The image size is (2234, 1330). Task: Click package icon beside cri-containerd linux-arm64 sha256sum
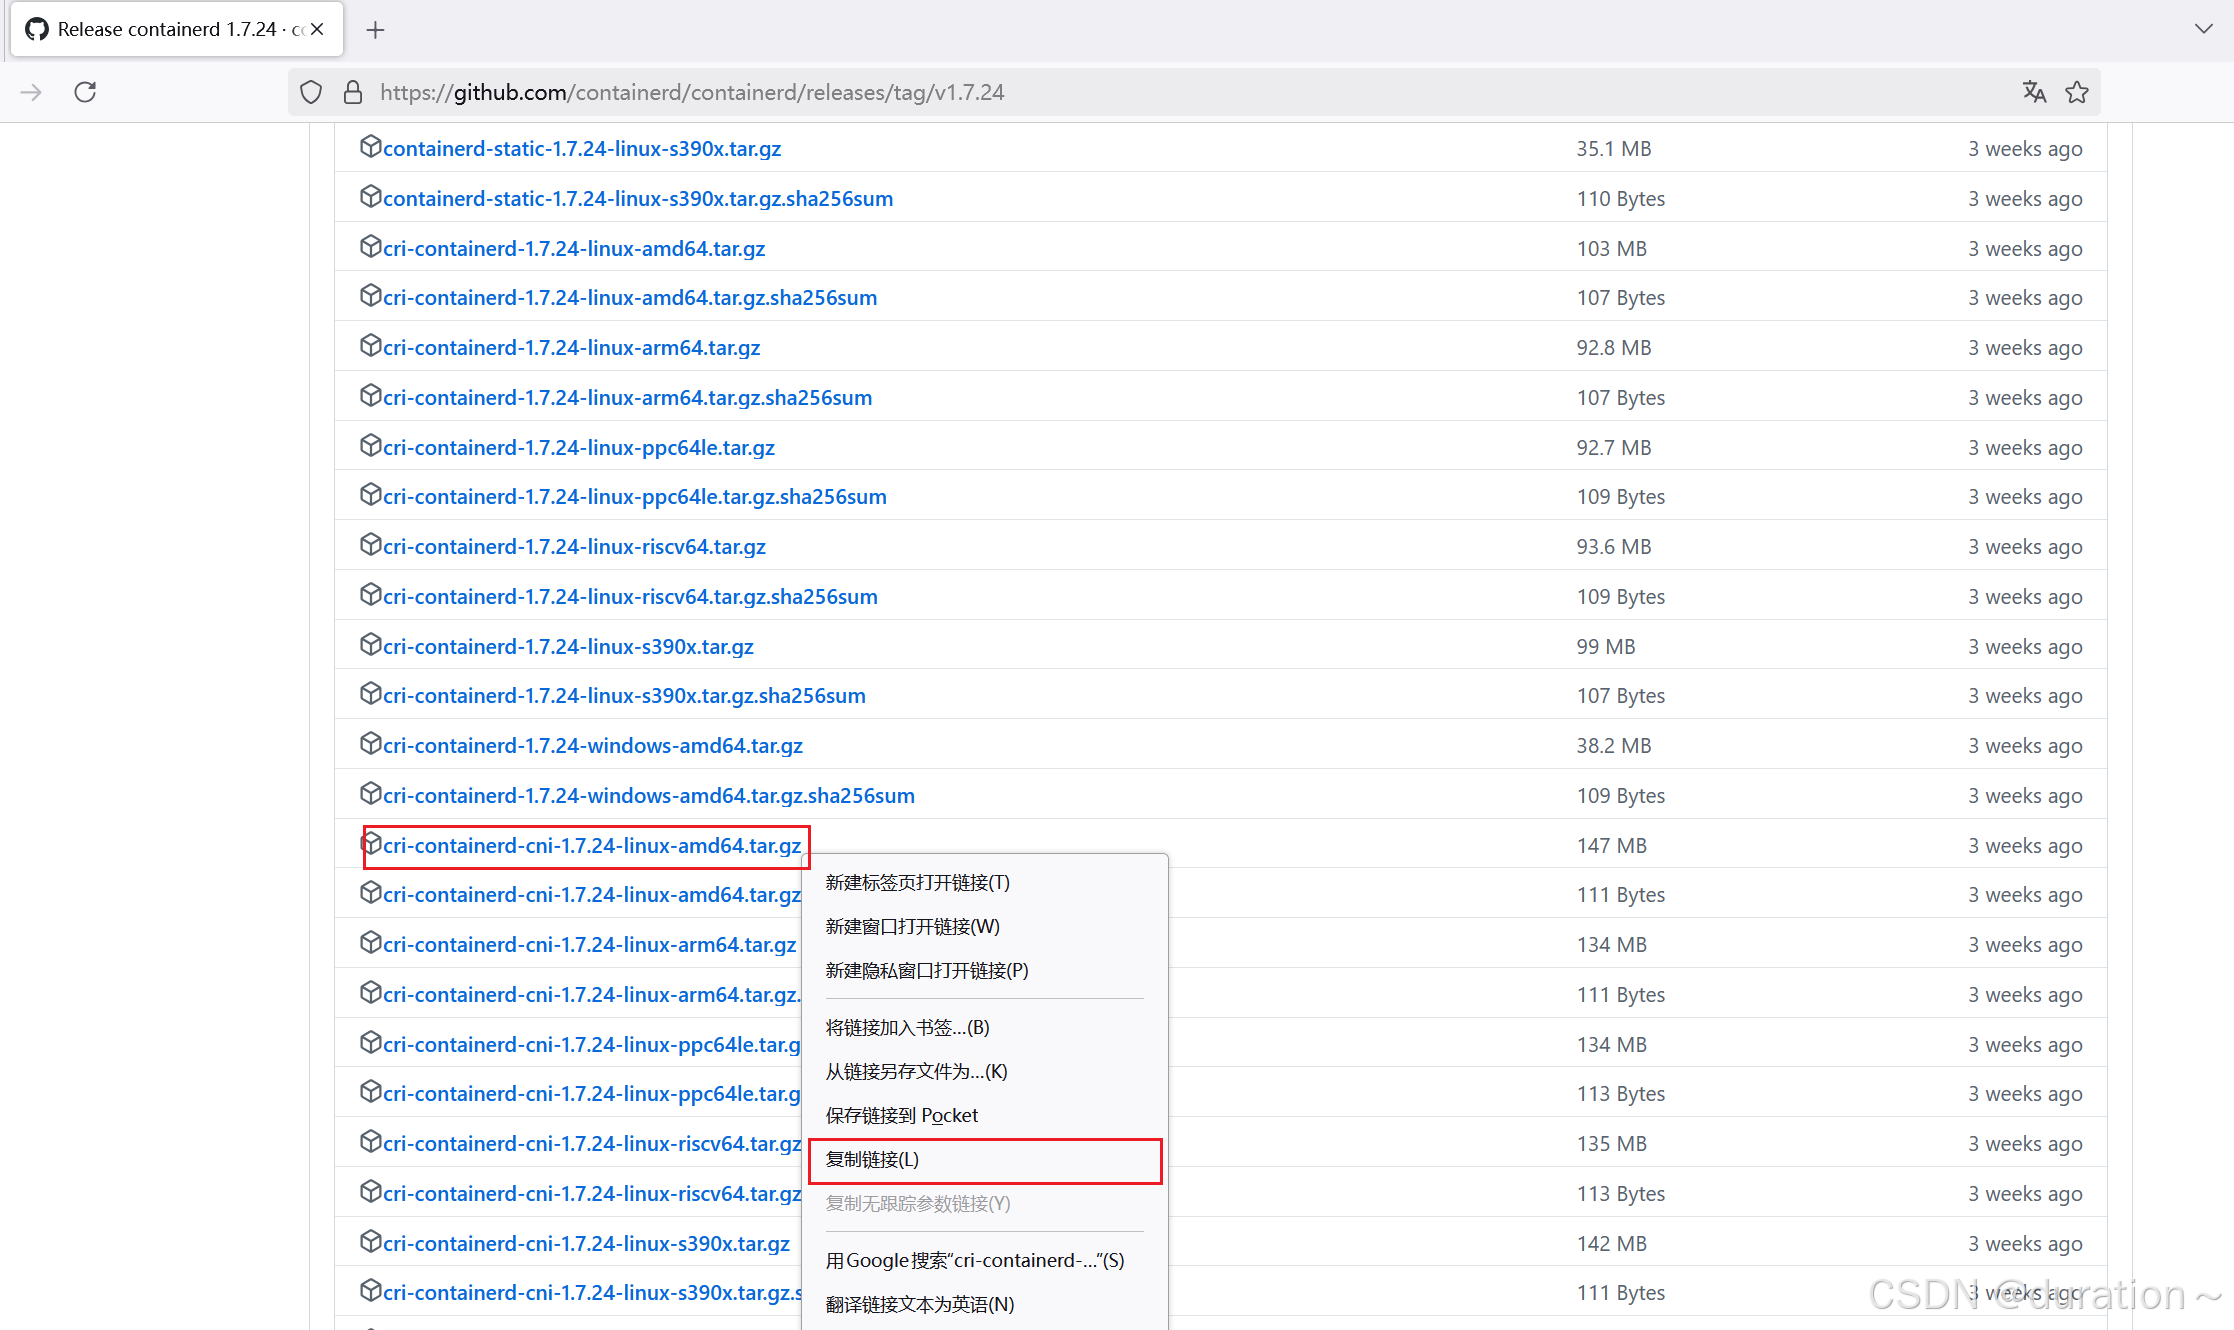click(370, 395)
